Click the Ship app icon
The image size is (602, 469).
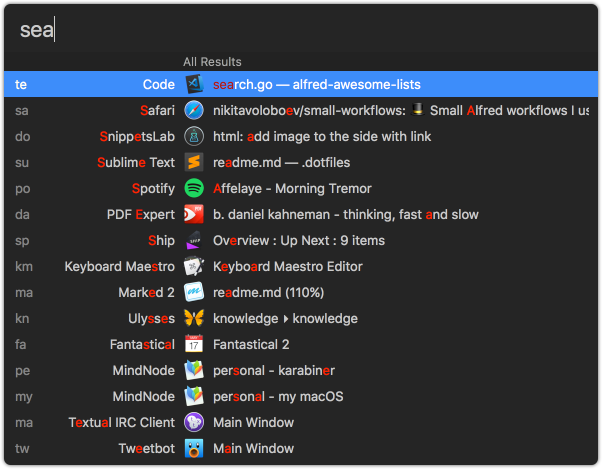[x=194, y=240]
